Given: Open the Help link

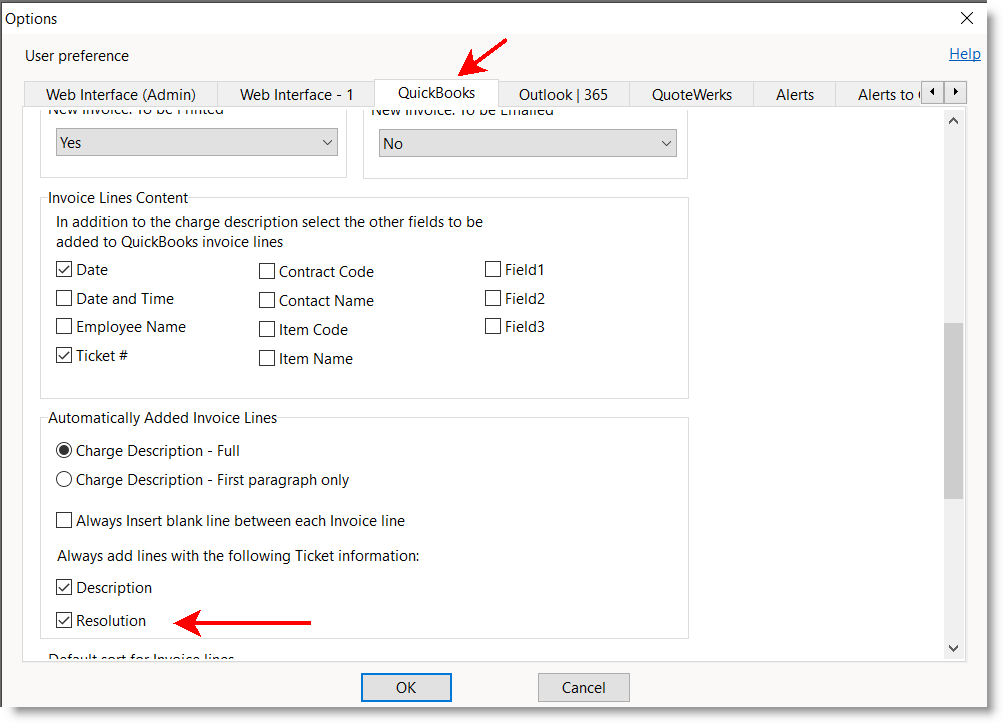Looking at the screenshot, I should pos(964,54).
